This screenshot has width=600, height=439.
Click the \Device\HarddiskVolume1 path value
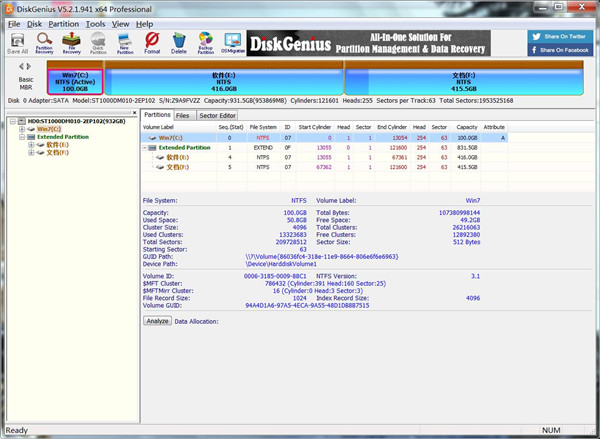[x=281, y=264]
